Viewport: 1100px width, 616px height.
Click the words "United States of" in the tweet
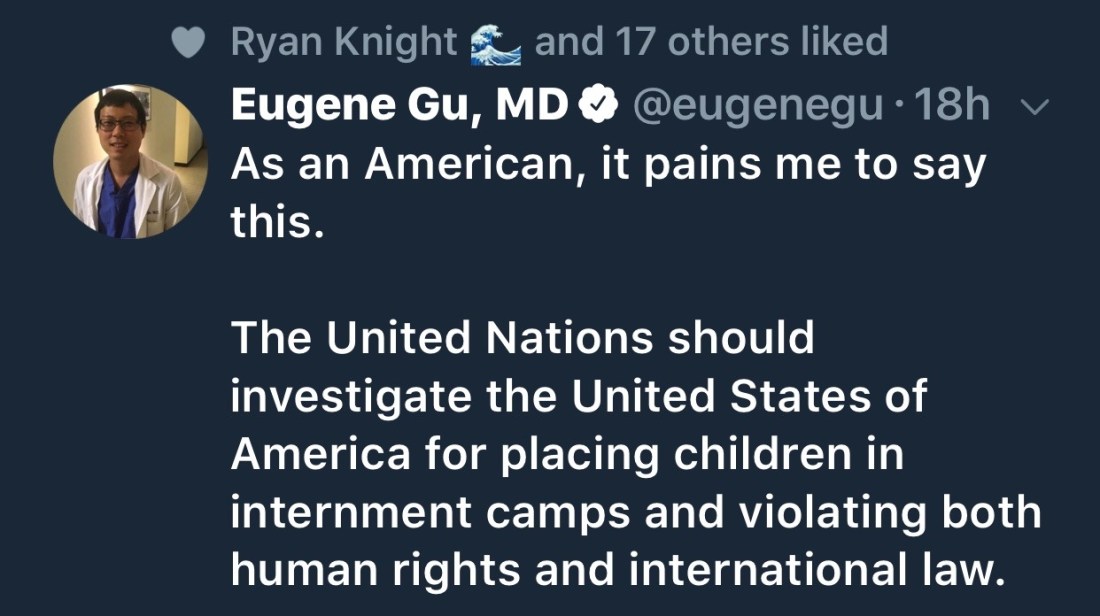(x=748, y=396)
